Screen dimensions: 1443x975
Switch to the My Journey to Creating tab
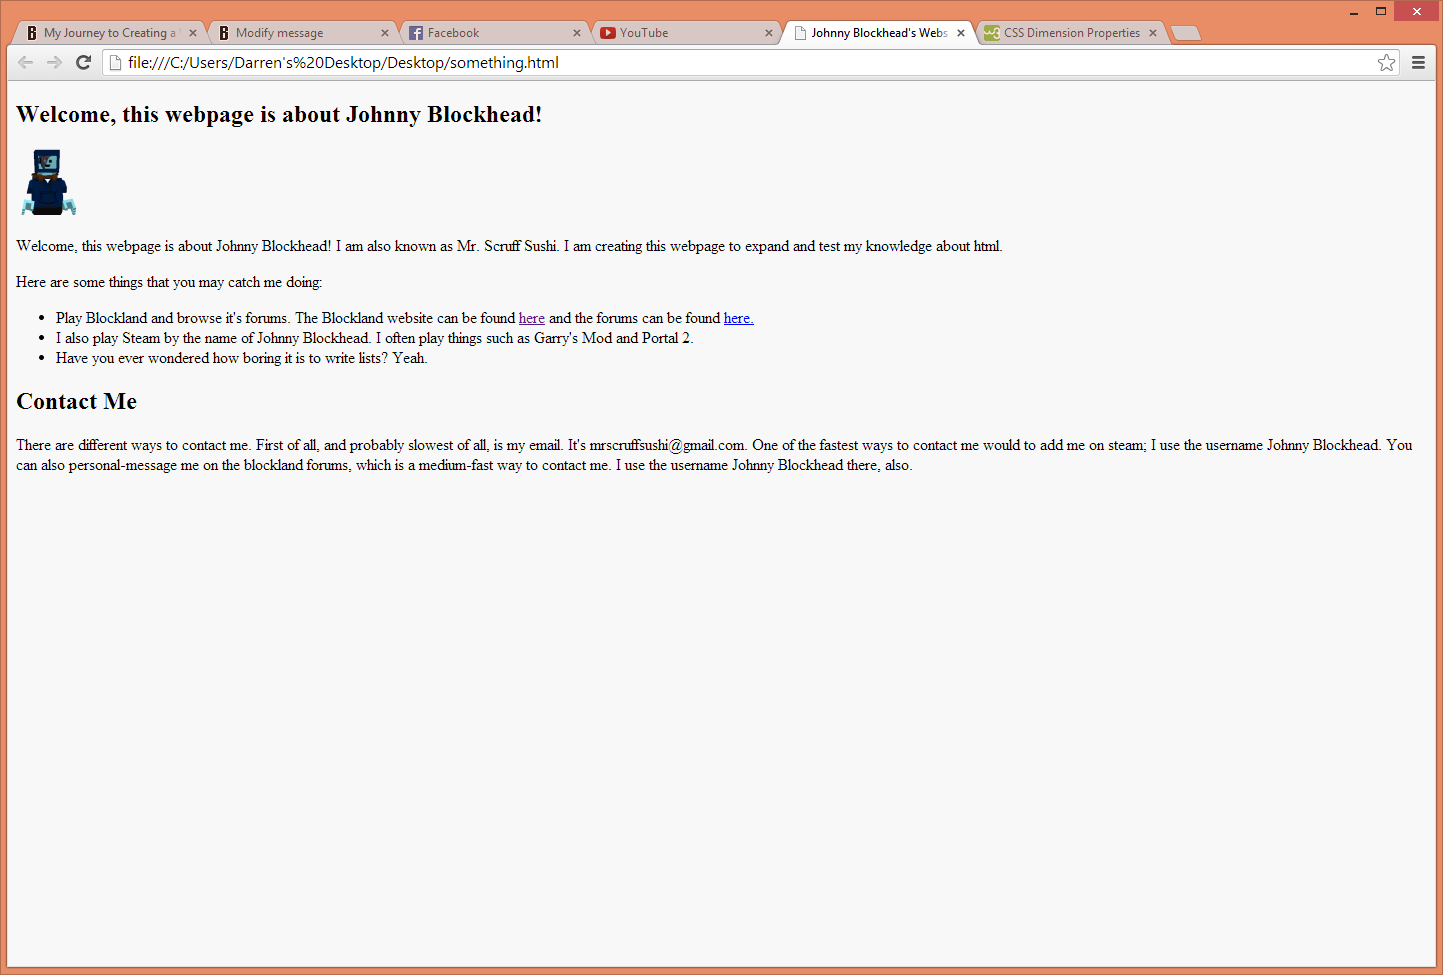108,33
